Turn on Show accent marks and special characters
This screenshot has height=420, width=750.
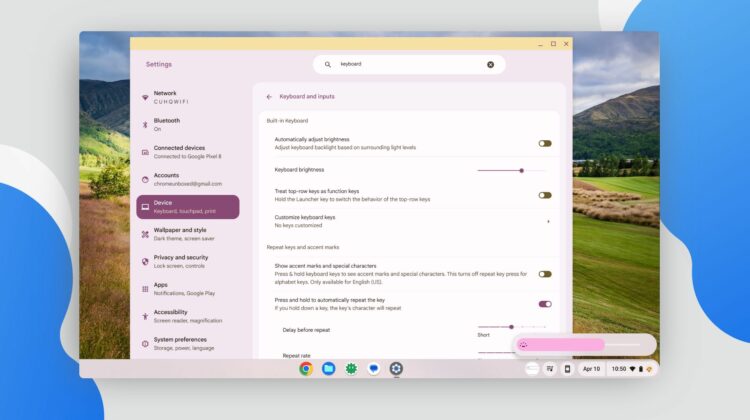(544, 274)
